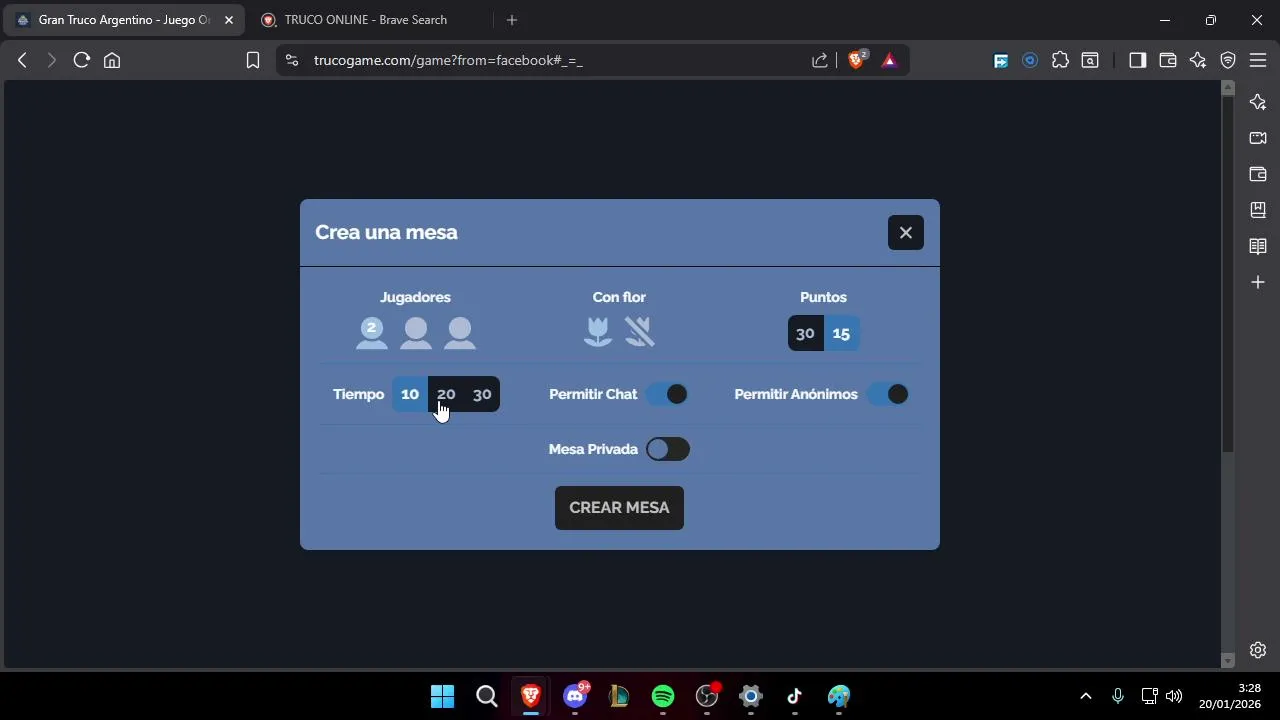The width and height of the screenshot is (1280, 720).
Task: Click the CREAR MESA button
Action: pos(619,508)
